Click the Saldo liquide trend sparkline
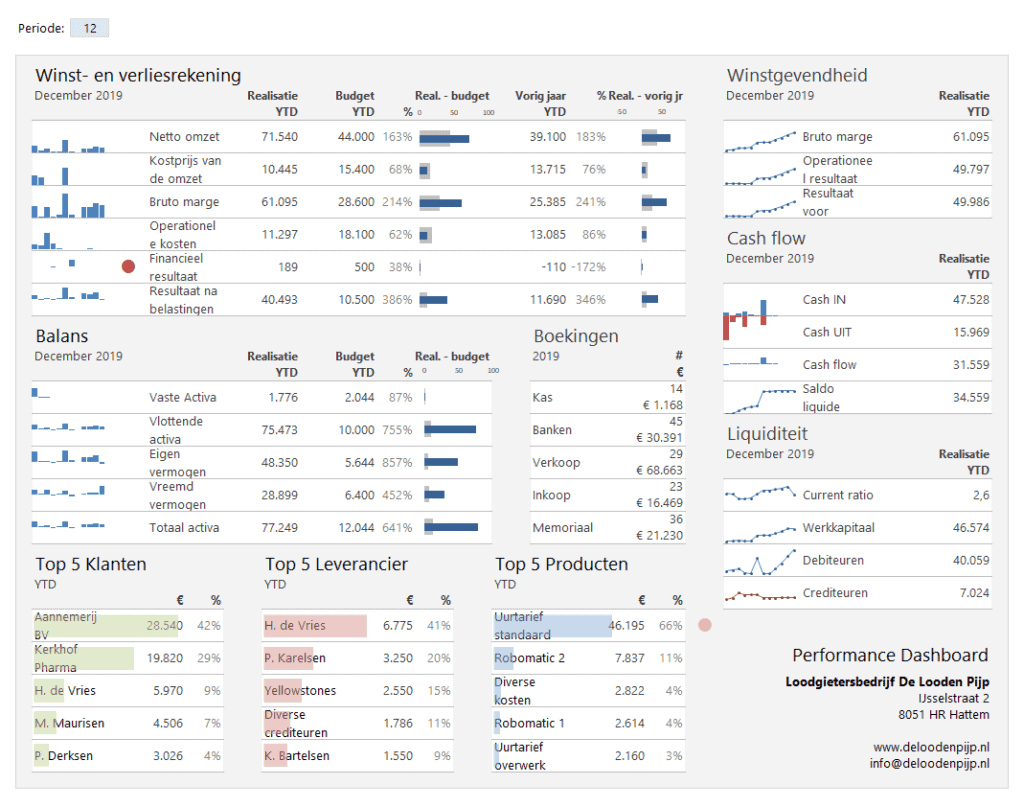This screenshot has height=807, width=1024. 761,399
